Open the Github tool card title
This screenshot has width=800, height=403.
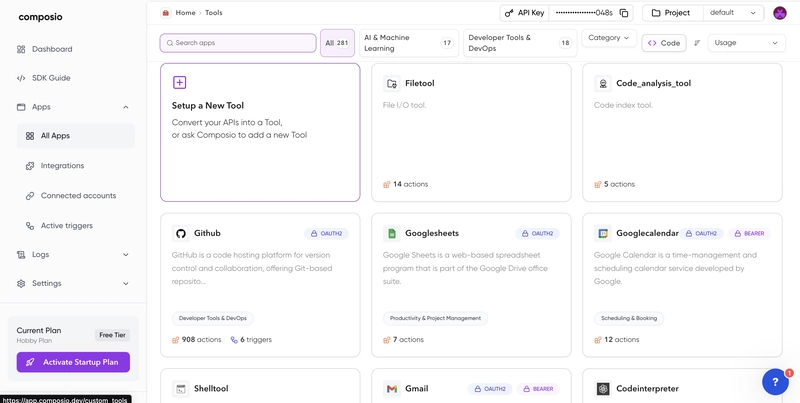tap(207, 233)
